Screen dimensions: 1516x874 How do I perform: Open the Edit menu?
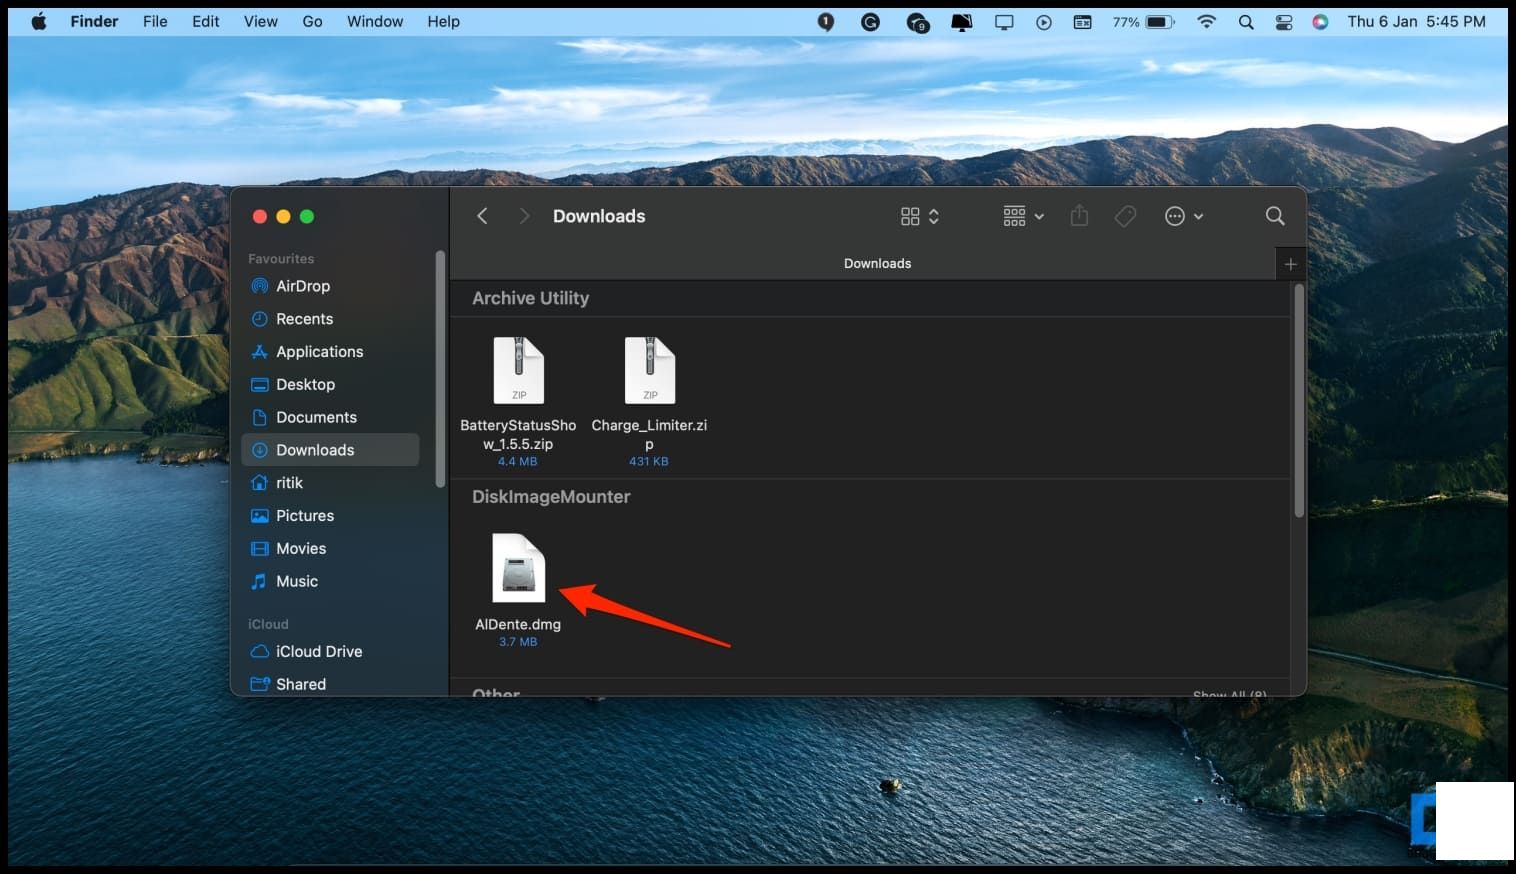coord(206,21)
